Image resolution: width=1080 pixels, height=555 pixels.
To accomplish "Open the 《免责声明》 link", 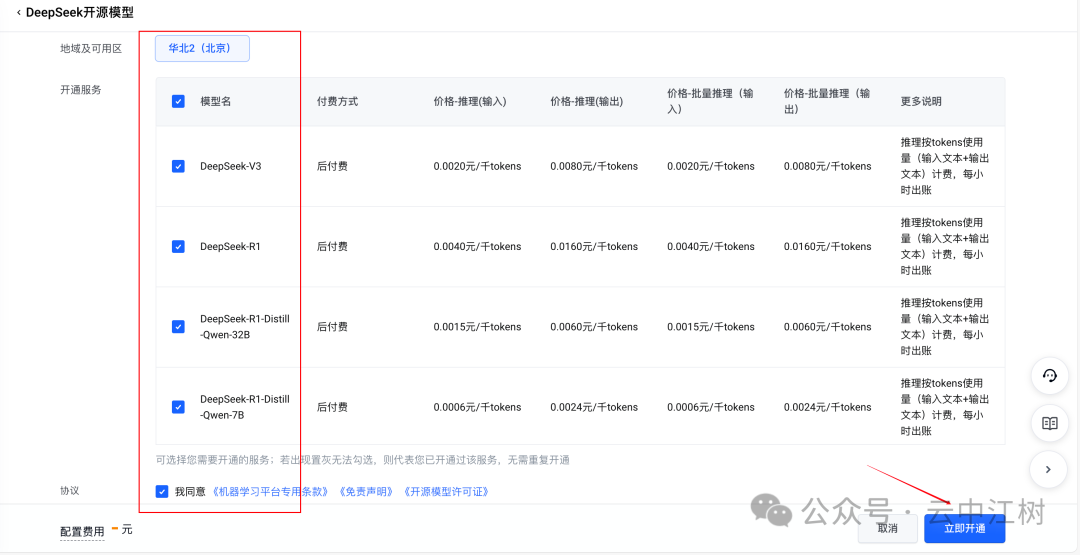I will (366, 492).
